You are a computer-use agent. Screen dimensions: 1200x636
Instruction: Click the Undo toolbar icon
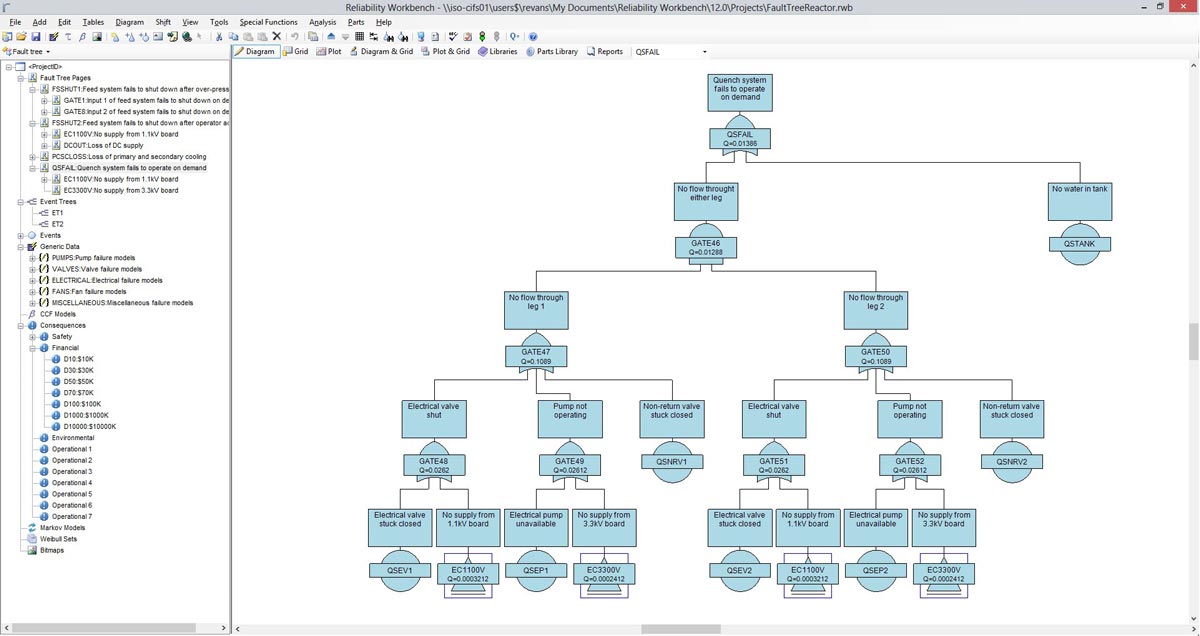point(296,35)
